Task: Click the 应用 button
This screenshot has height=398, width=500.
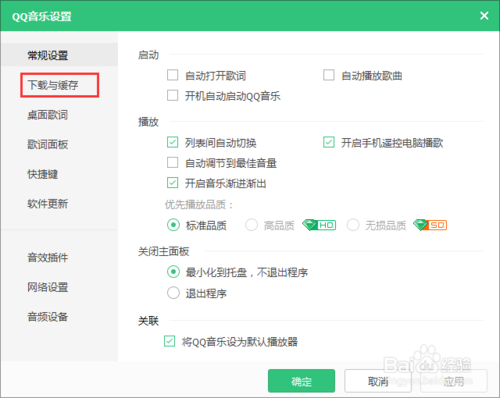Action: [454, 381]
